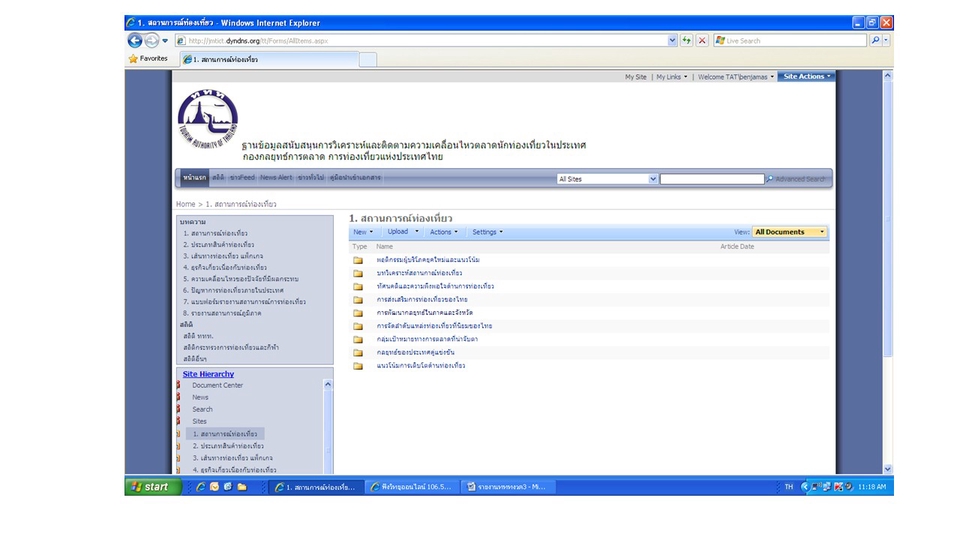960x540 pixels.
Task: Click folder icon for กลยุทธ์ของประเทศคู่แข่งขัน
Action: point(358,353)
